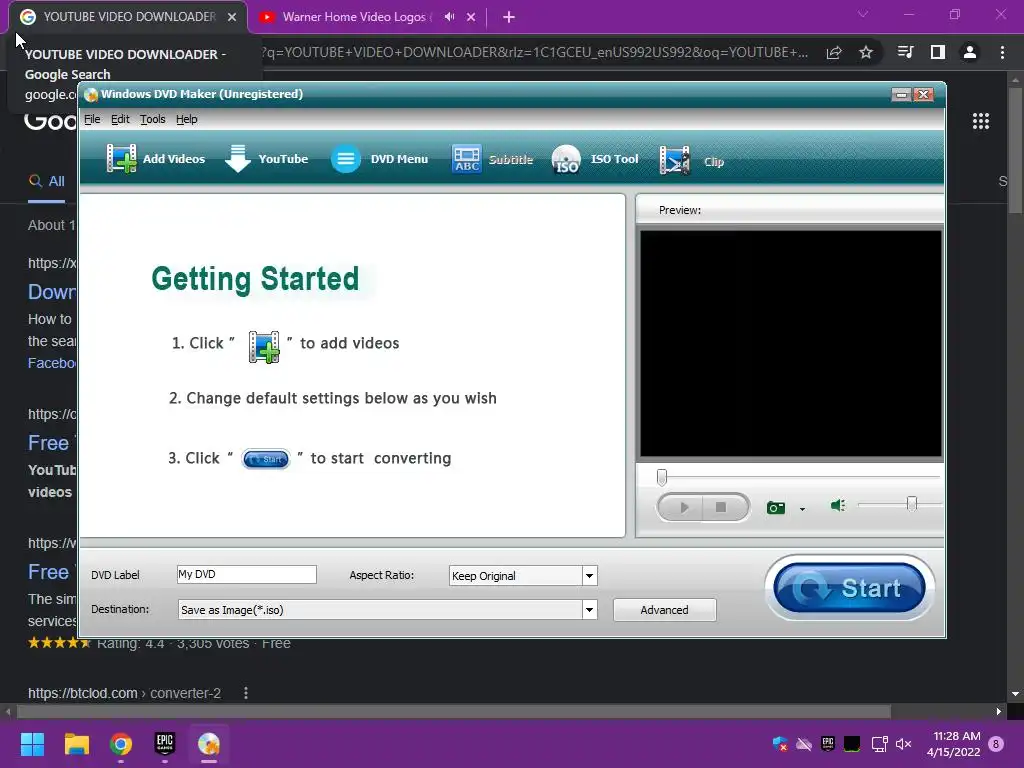Open Chrome media control icon
Image resolution: width=1024 pixels, height=768 pixels.
tap(905, 52)
